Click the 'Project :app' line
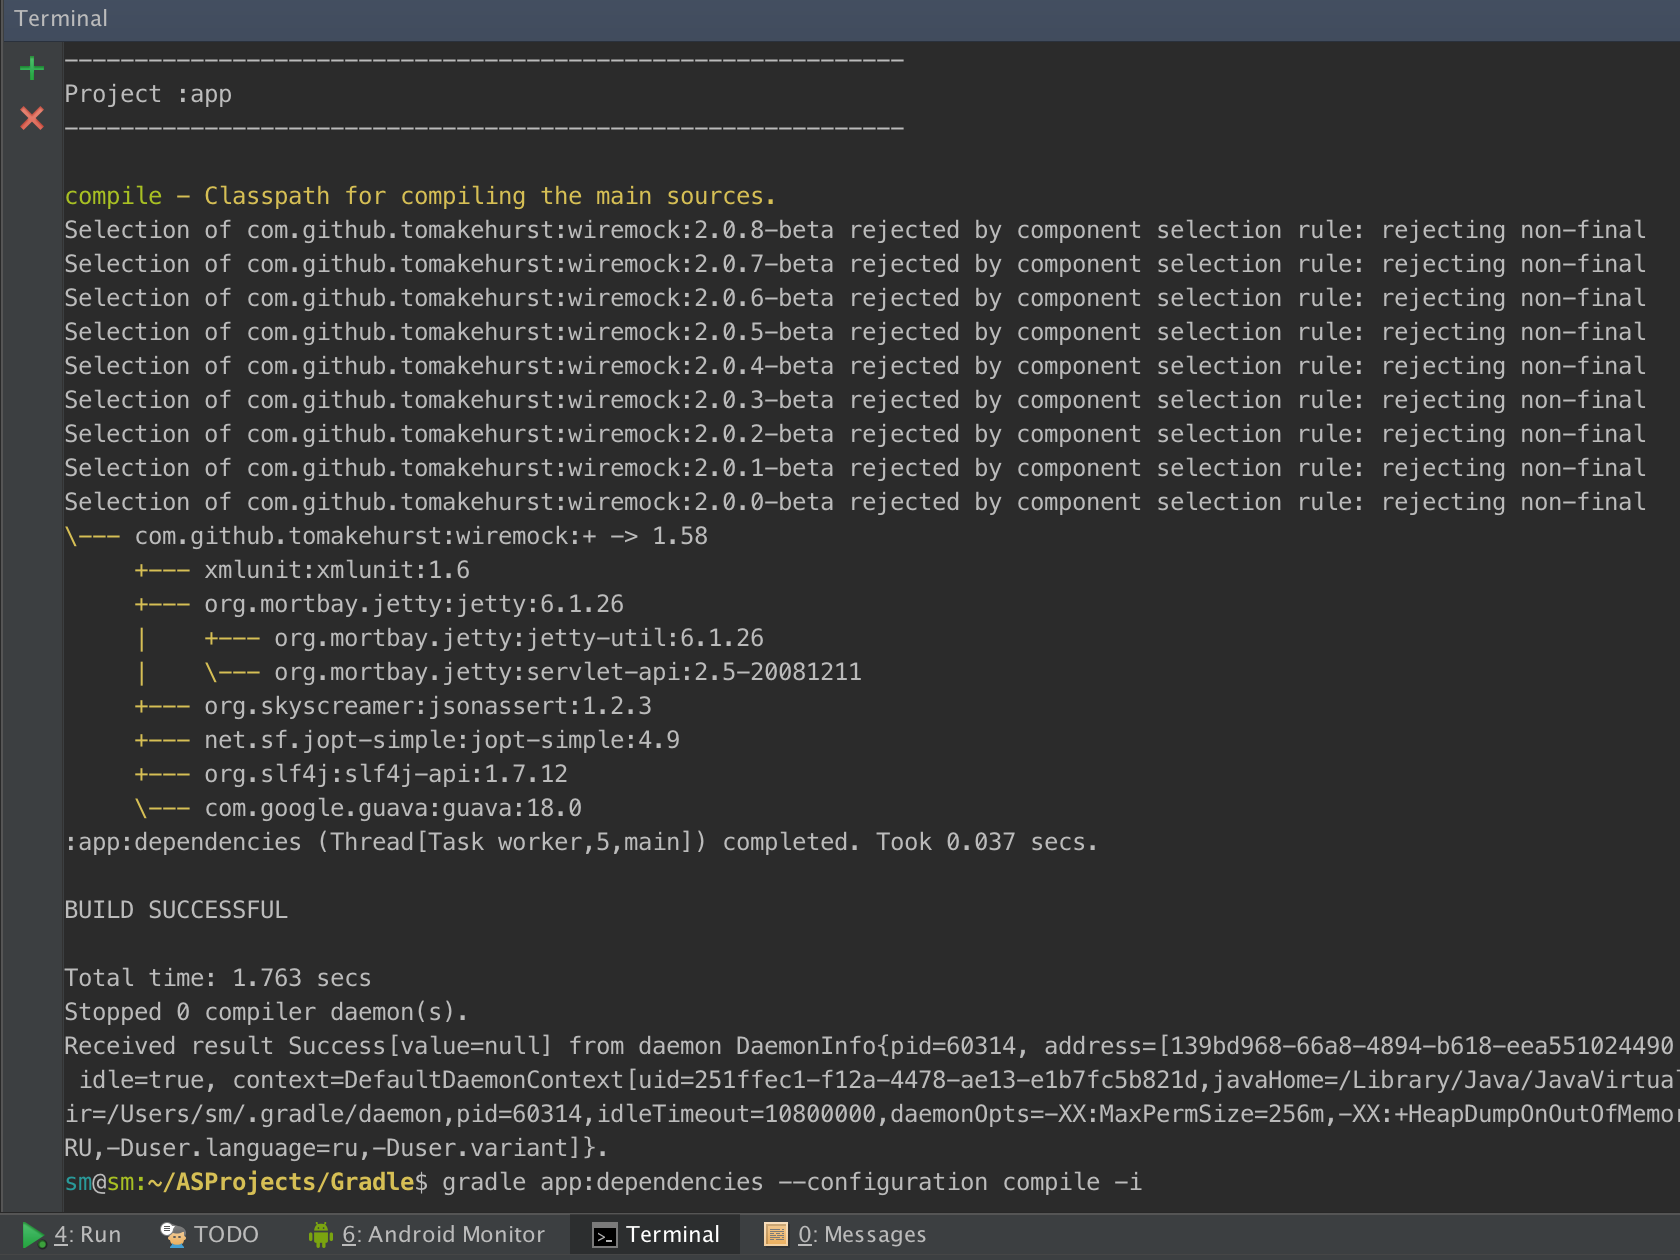This screenshot has width=1680, height=1260. tap(148, 94)
